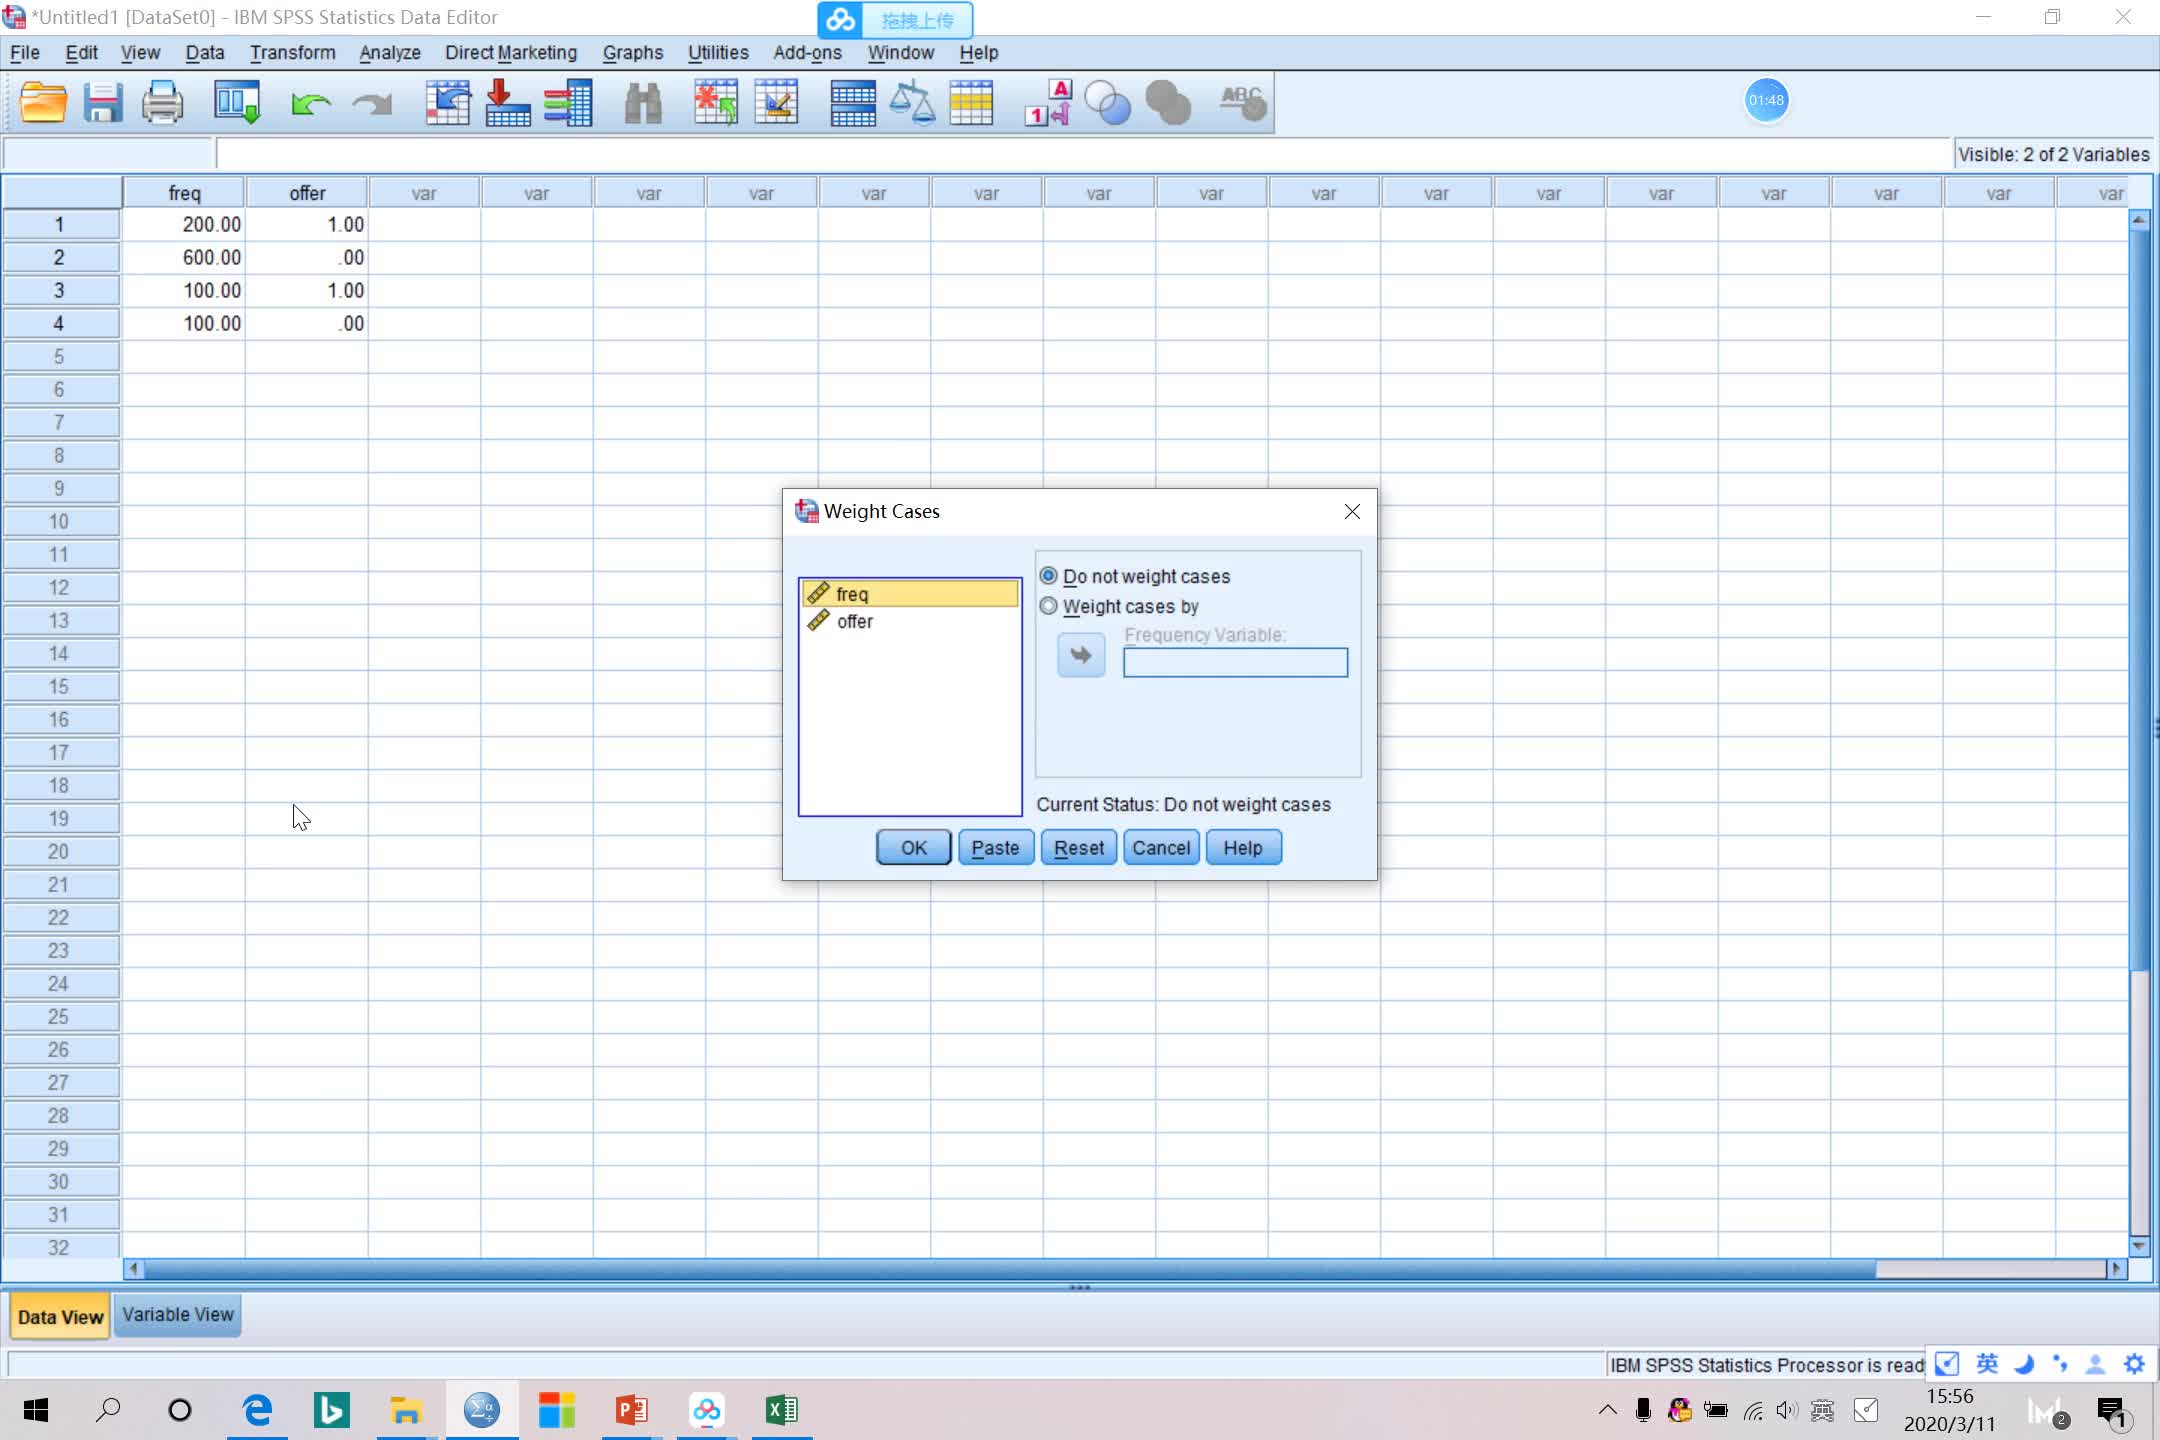The height and width of the screenshot is (1440, 2160).
Task: Open the Graphs menu
Action: point(633,53)
